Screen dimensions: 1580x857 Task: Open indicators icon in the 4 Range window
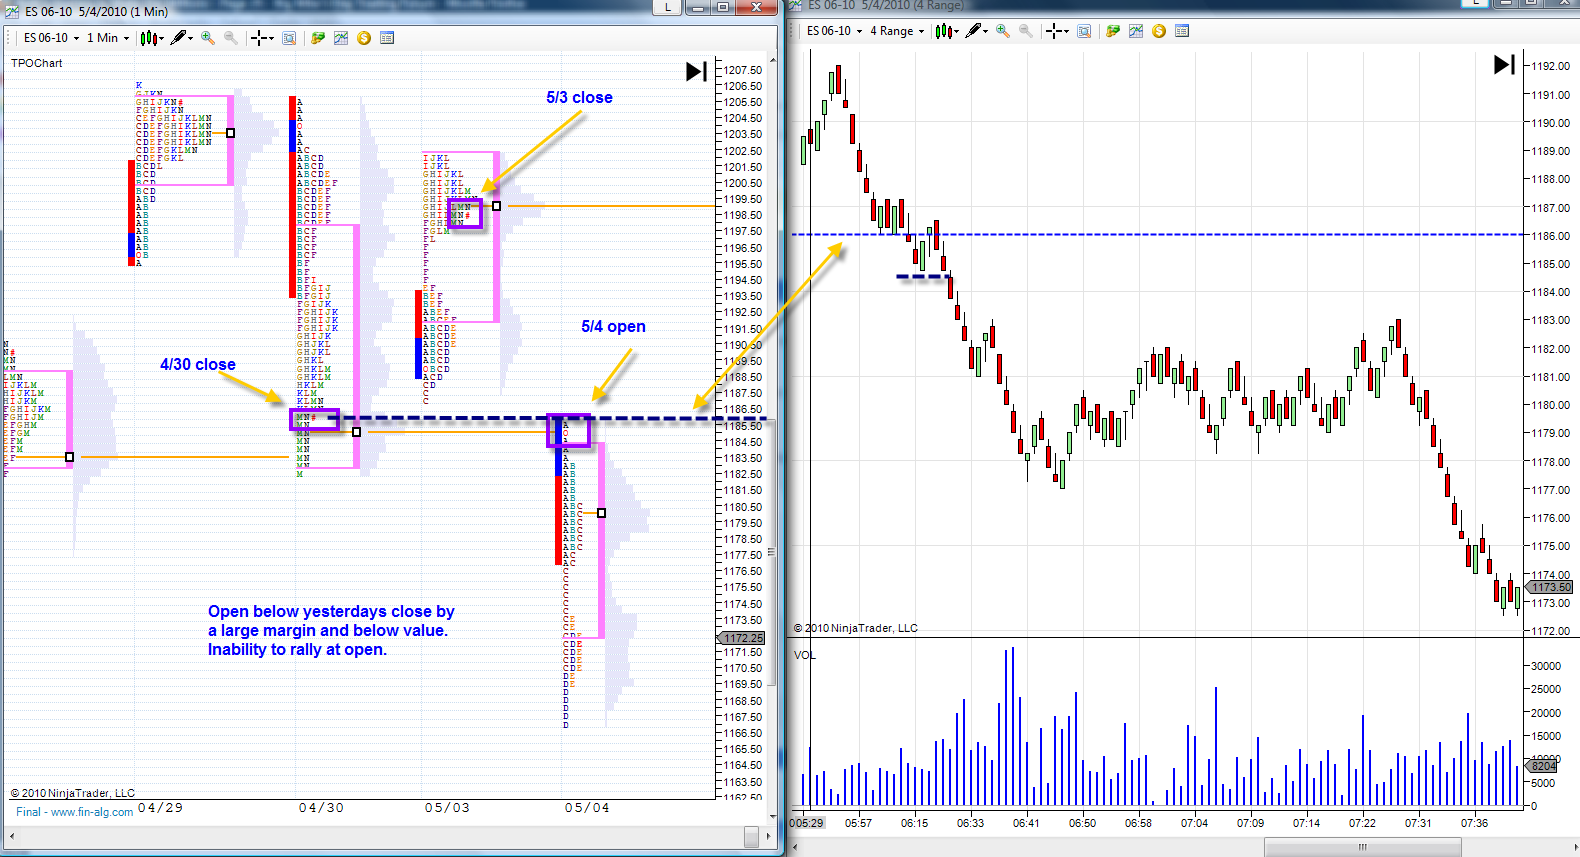click(1136, 31)
